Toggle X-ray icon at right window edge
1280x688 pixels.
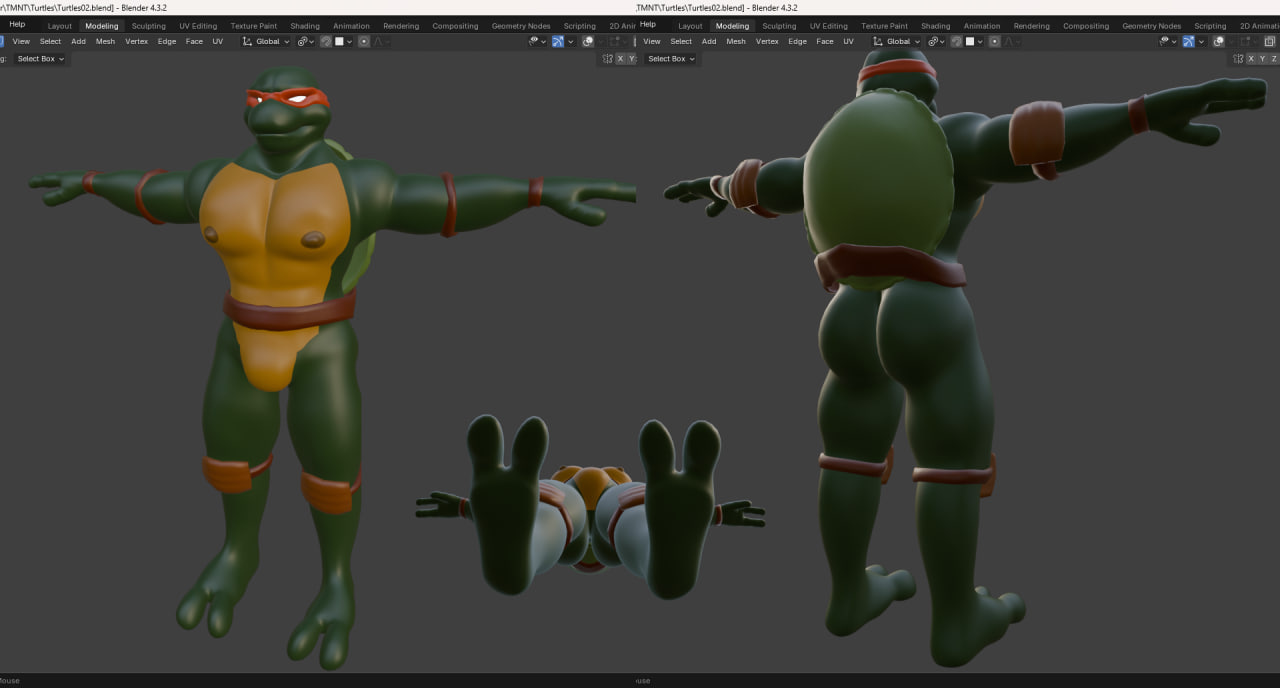click(x=1269, y=41)
